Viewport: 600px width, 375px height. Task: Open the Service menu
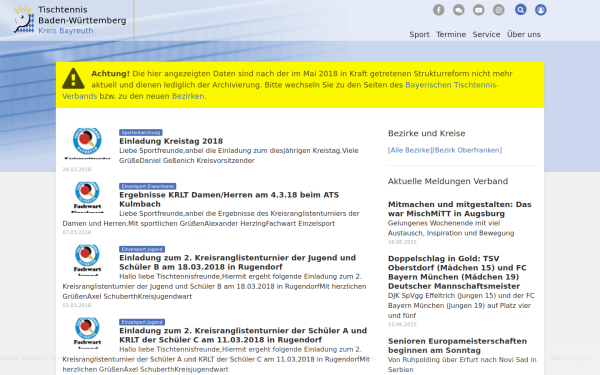click(x=486, y=34)
